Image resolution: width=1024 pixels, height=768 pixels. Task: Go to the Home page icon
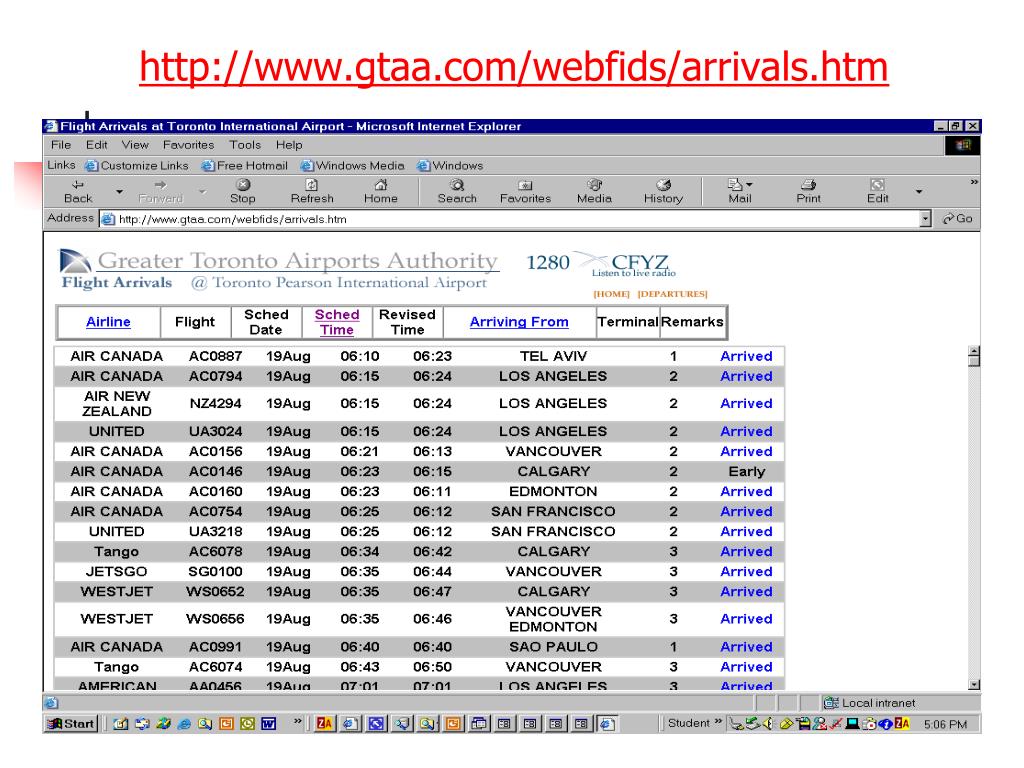click(x=381, y=191)
